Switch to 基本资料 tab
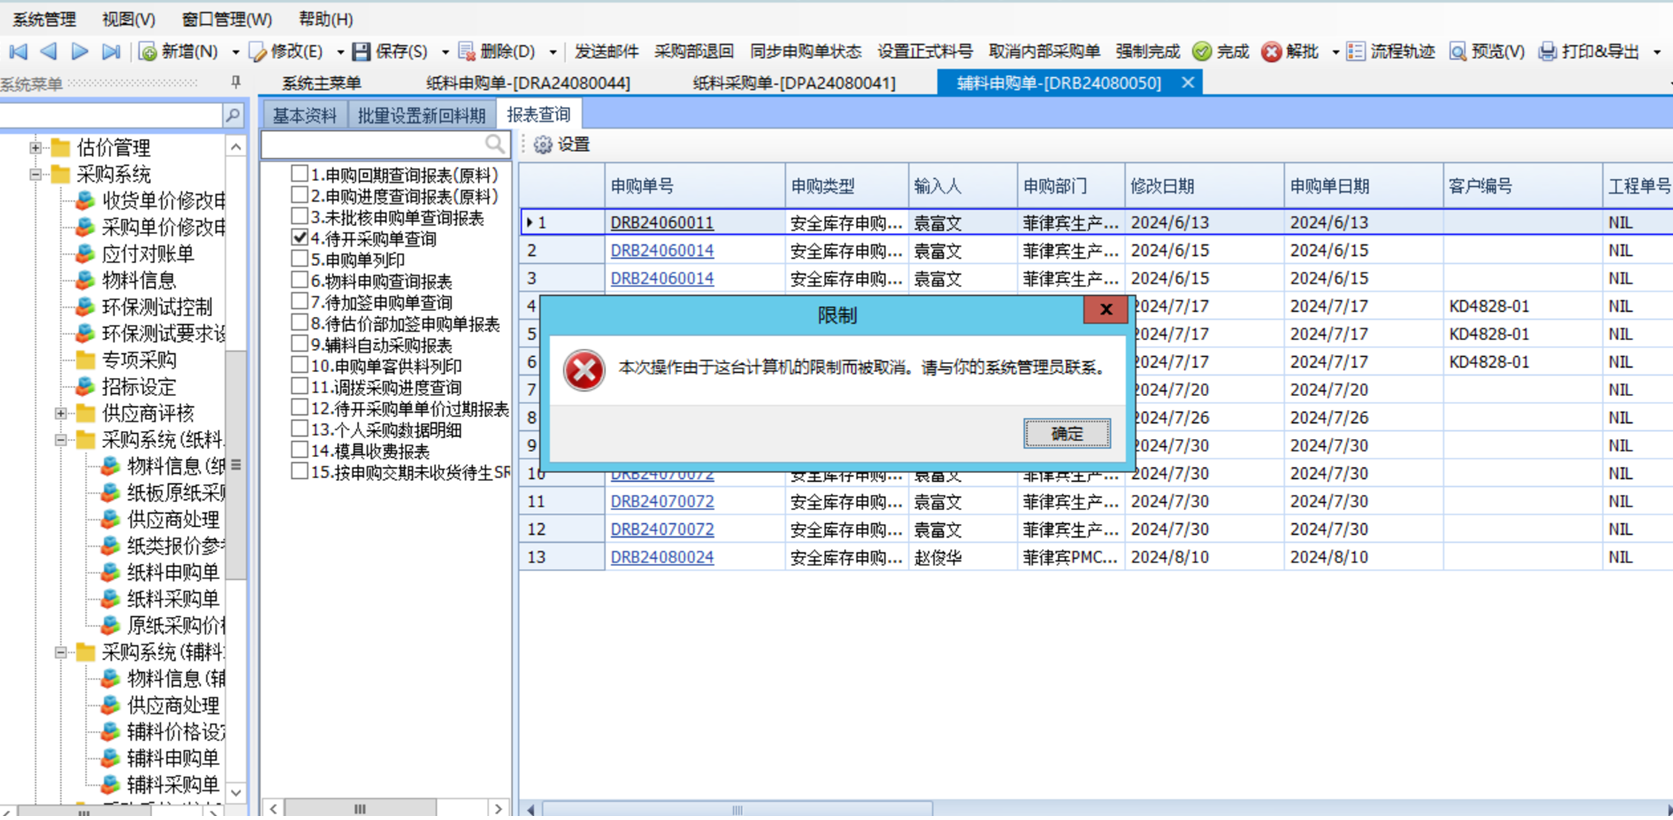This screenshot has height=820, width=1673. (x=305, y=115)
